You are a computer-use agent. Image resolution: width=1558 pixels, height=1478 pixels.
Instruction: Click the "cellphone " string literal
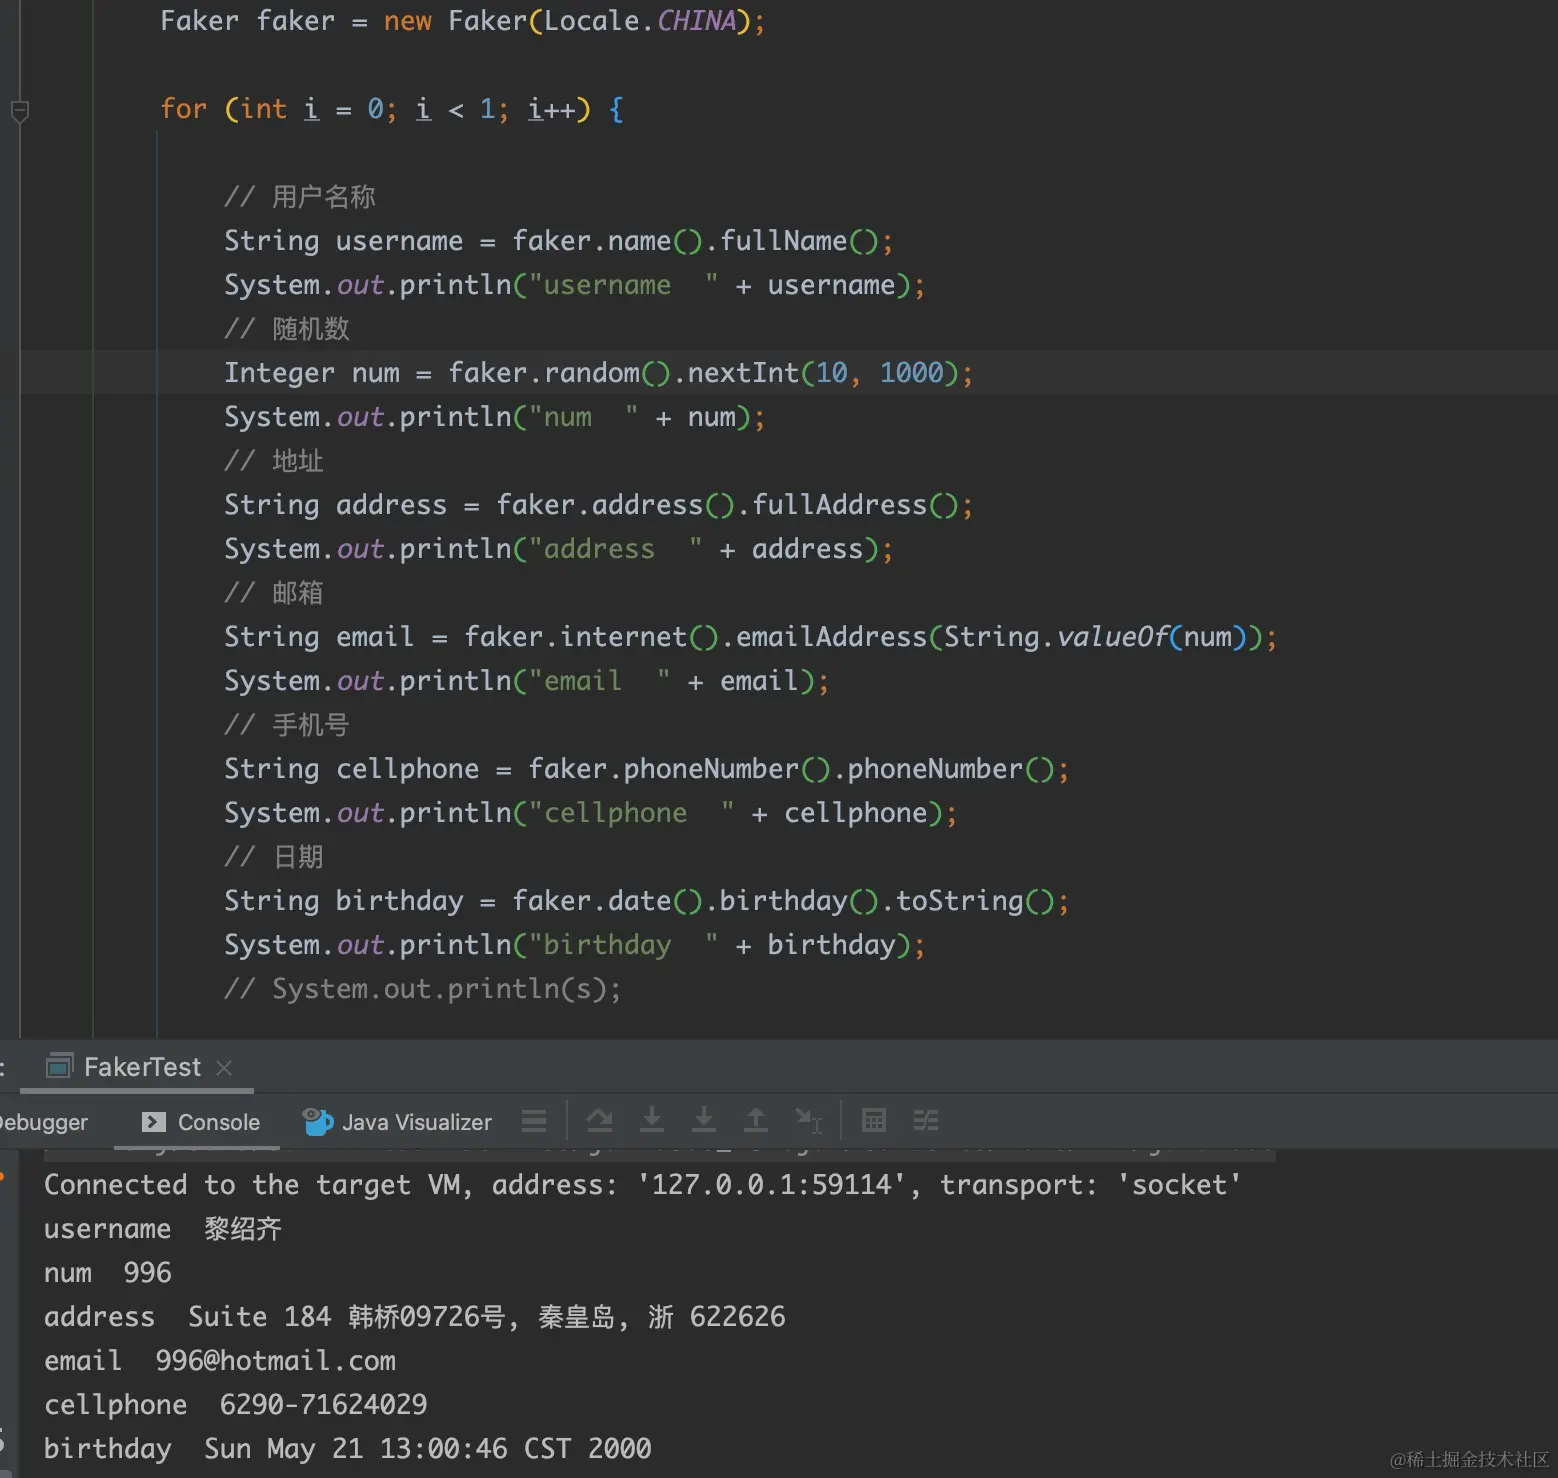coord(632,813)
